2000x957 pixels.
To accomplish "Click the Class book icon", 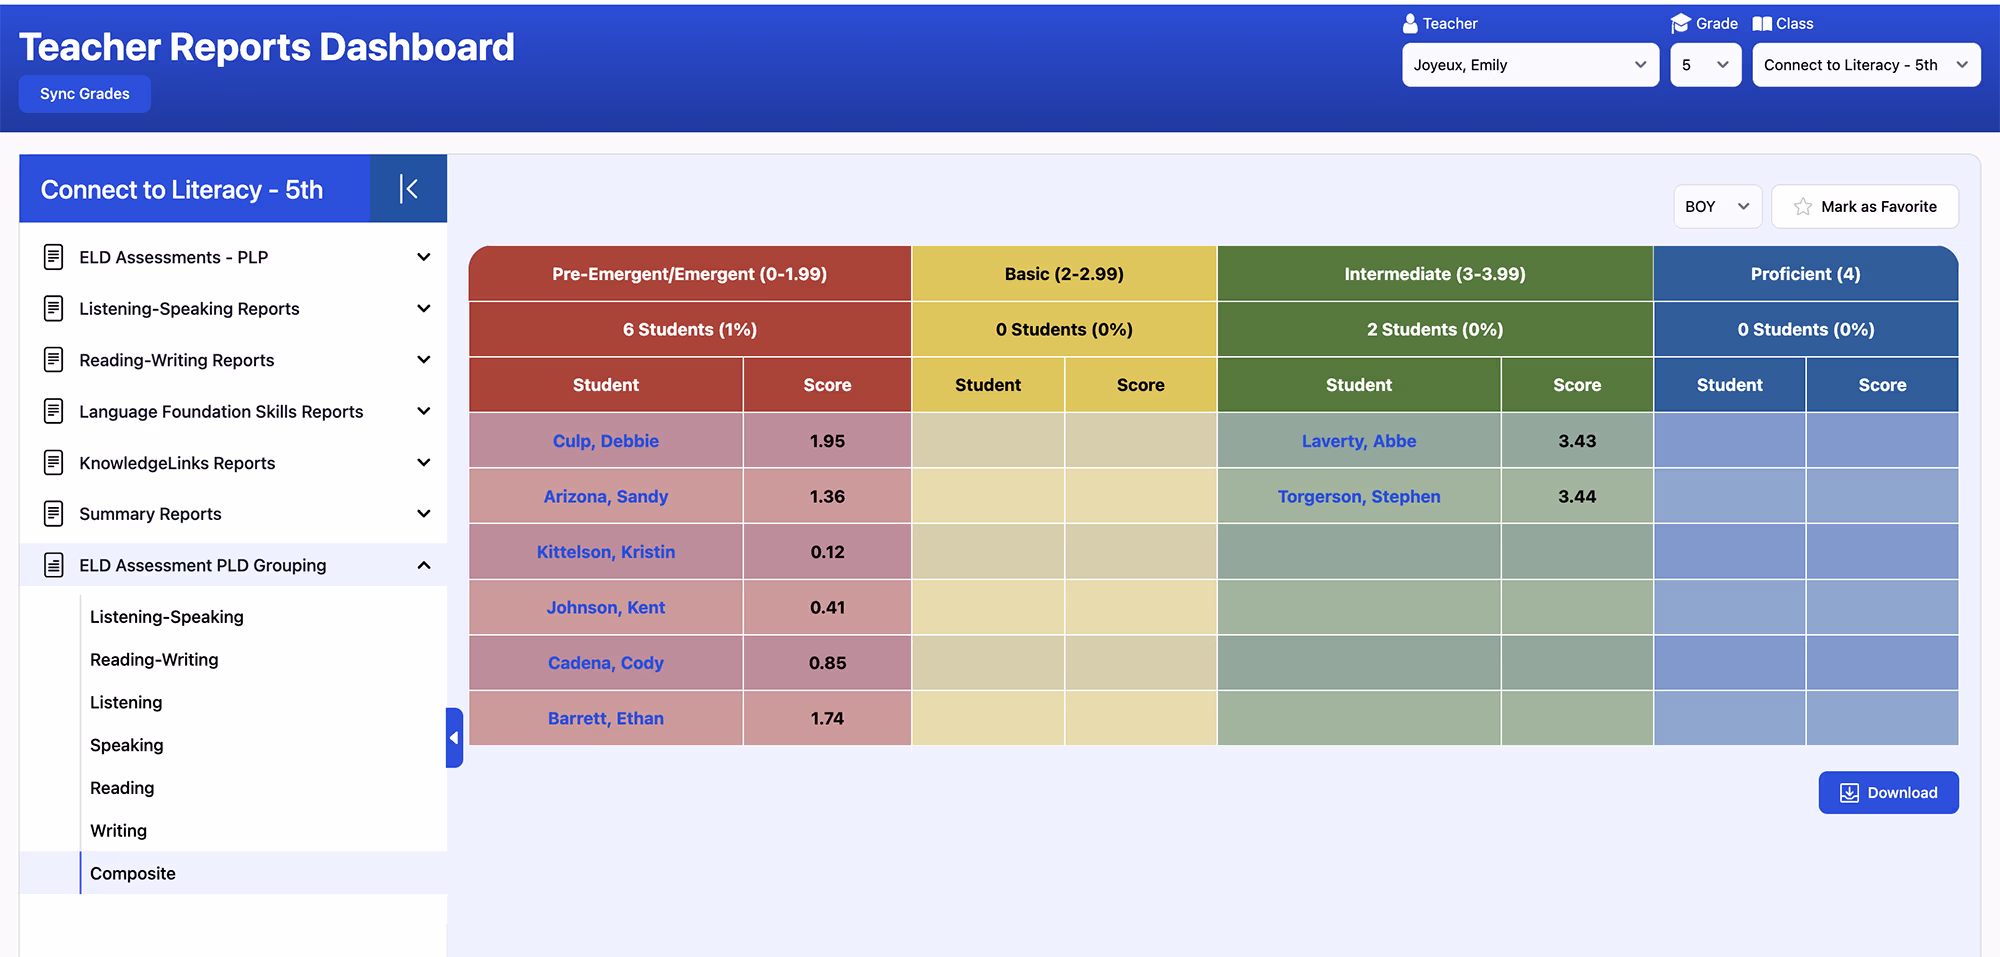I will [1762, 23].
